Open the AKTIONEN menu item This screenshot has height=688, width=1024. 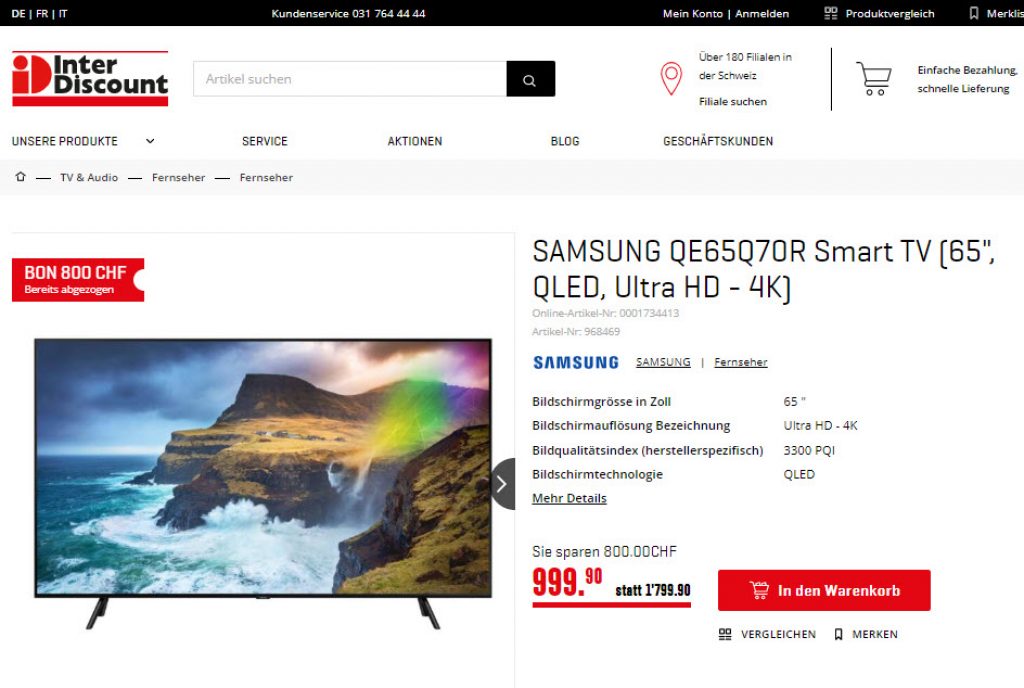[x=415, y=141]
